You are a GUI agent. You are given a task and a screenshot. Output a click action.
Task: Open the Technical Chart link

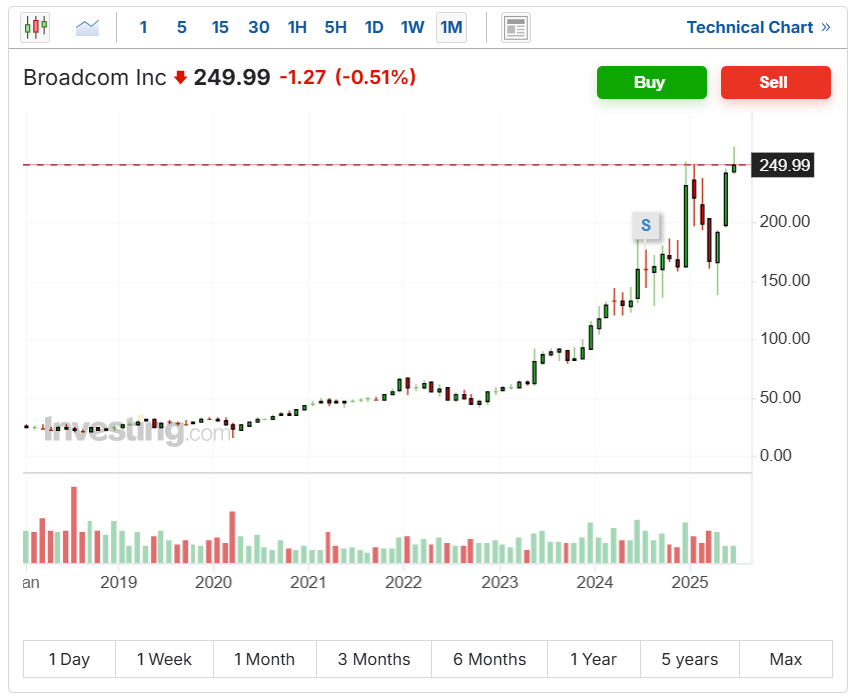click(750, 27)
